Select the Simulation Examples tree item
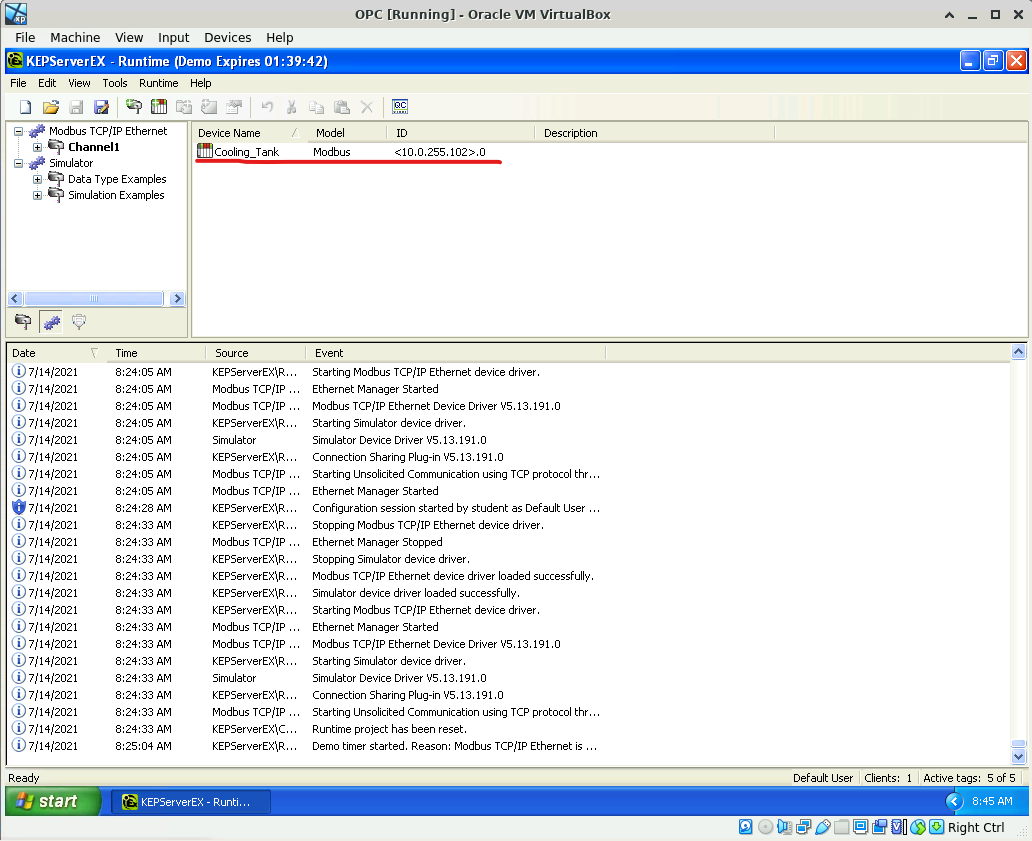This screenshot has height=841, width=1032. click(116, 195)
